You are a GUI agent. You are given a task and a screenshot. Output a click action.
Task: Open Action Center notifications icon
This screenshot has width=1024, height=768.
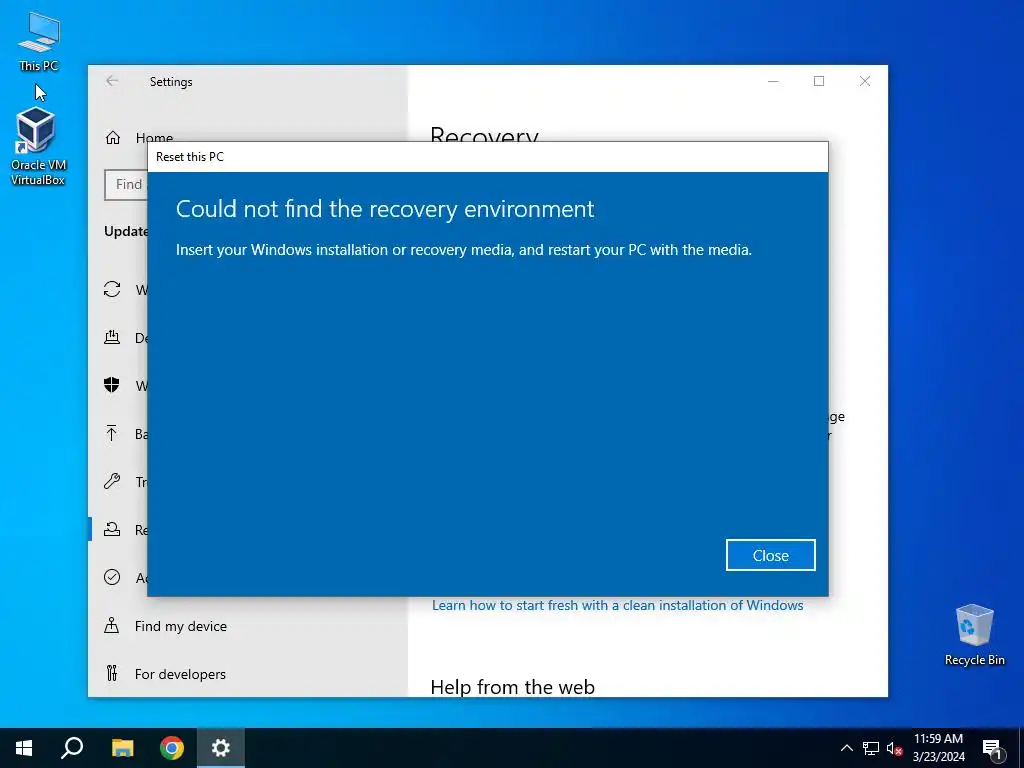(x=991, y=748)
